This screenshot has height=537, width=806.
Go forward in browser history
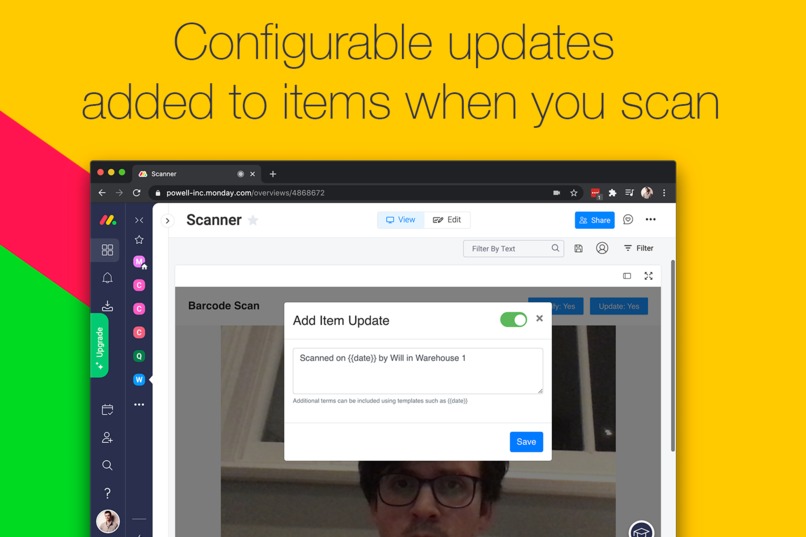[x=119, y=193]
